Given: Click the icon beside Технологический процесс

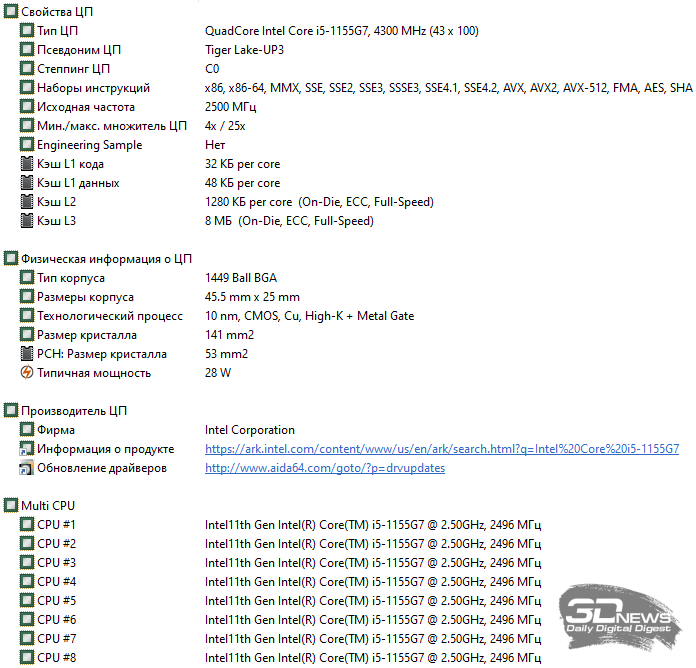Looking at the screenshot, I should (x=27, y=316).
